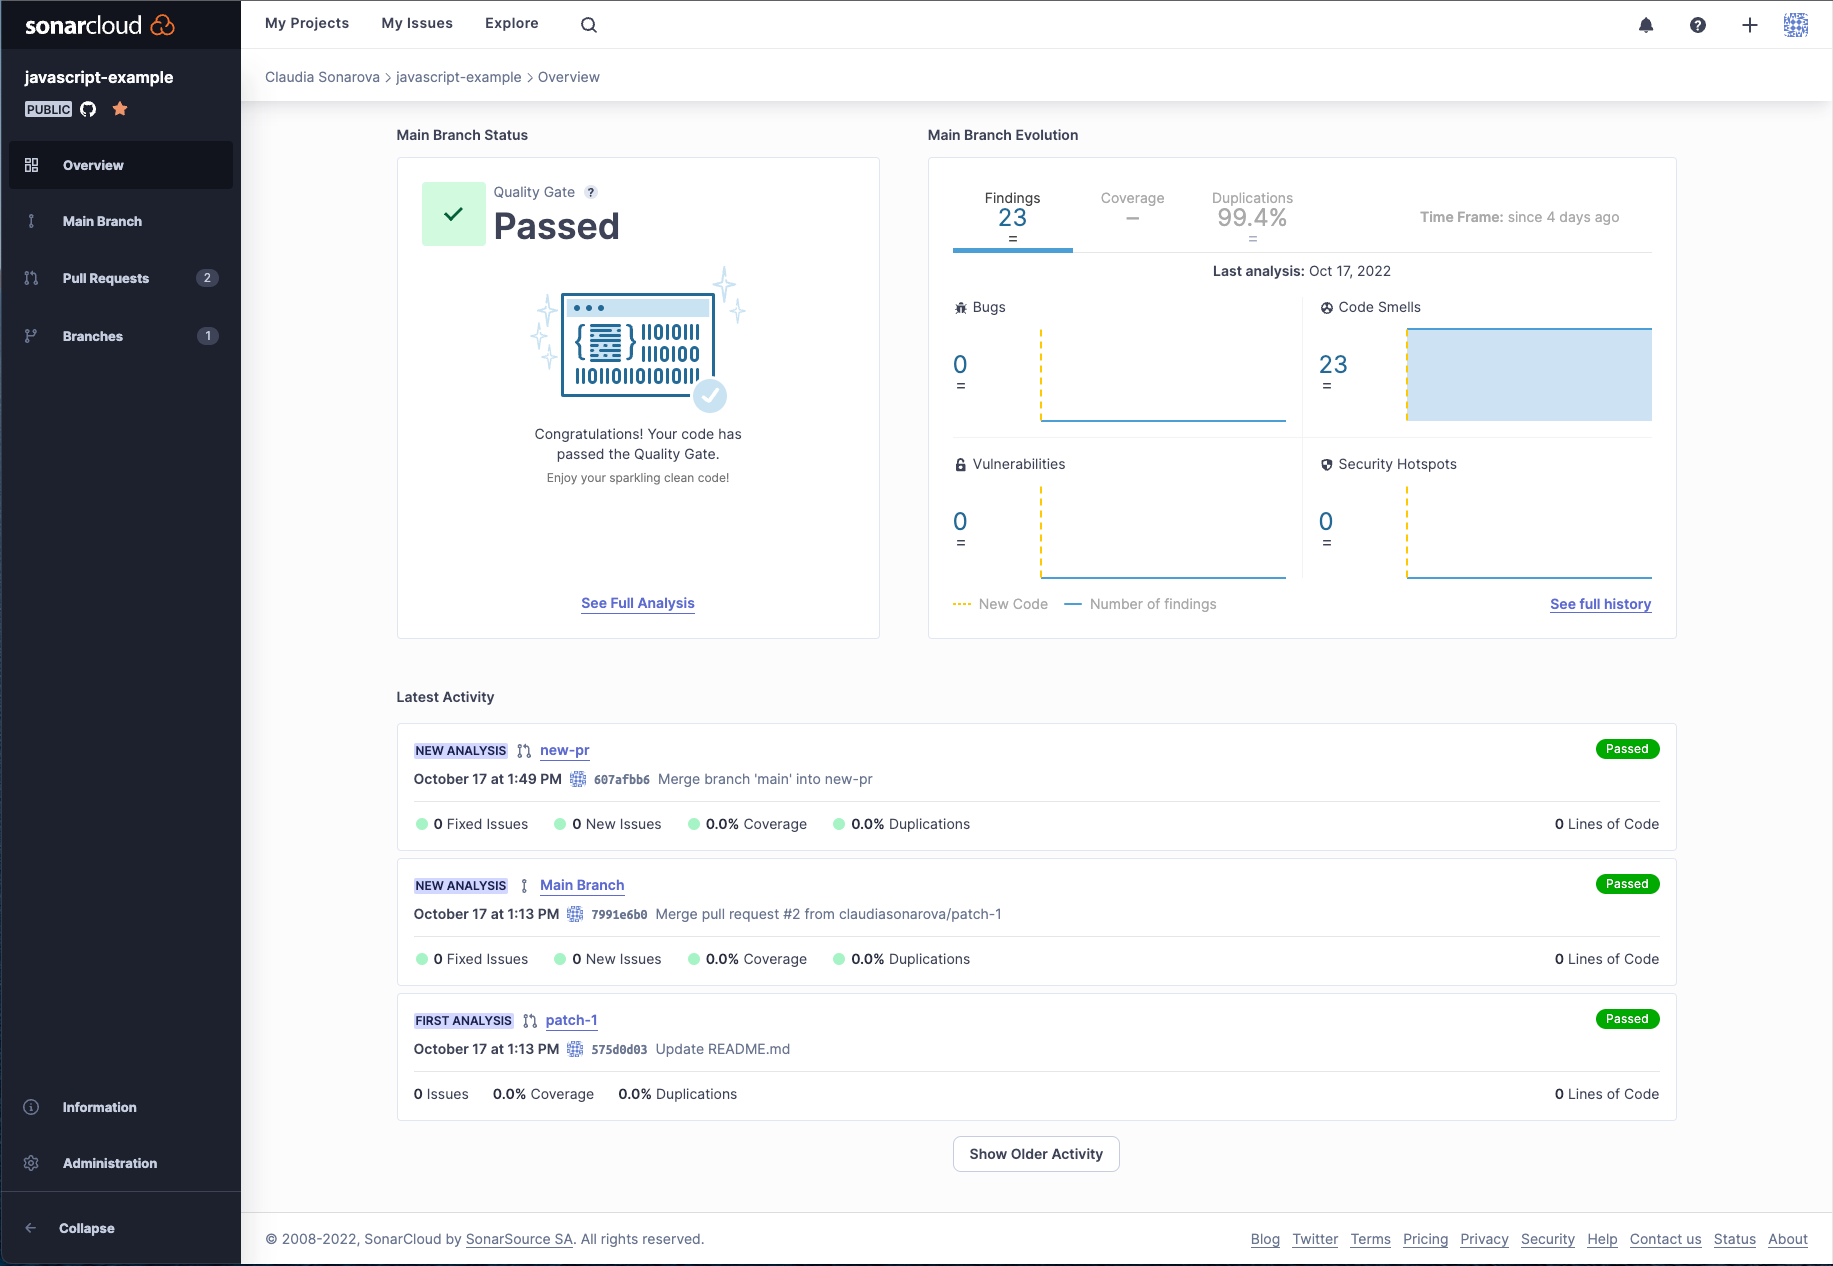Click the PUBLIC visibility badge

click(49, 109)
